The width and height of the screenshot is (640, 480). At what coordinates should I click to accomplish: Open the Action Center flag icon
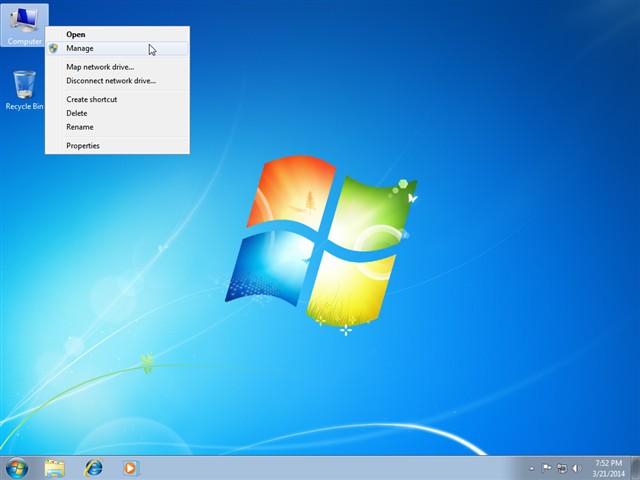(546, 468)
